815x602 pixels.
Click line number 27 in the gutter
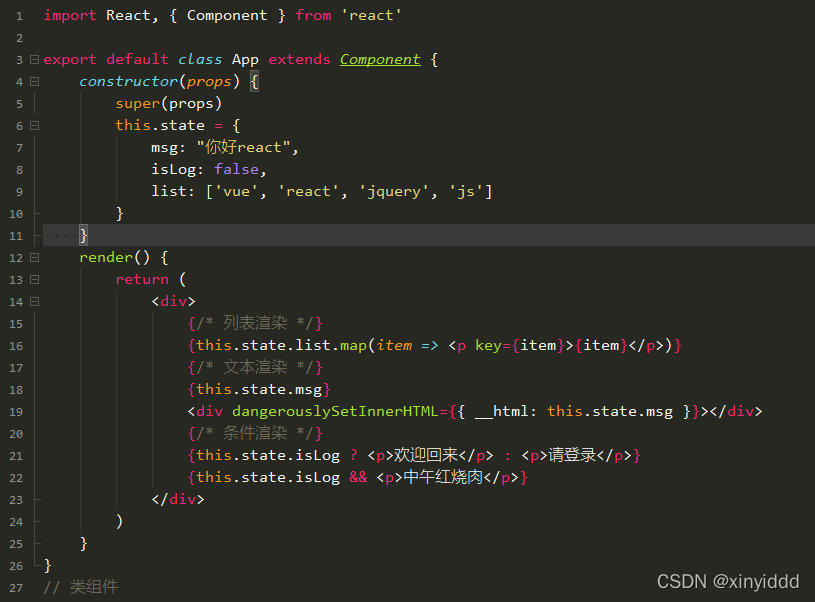click(16, 588)
